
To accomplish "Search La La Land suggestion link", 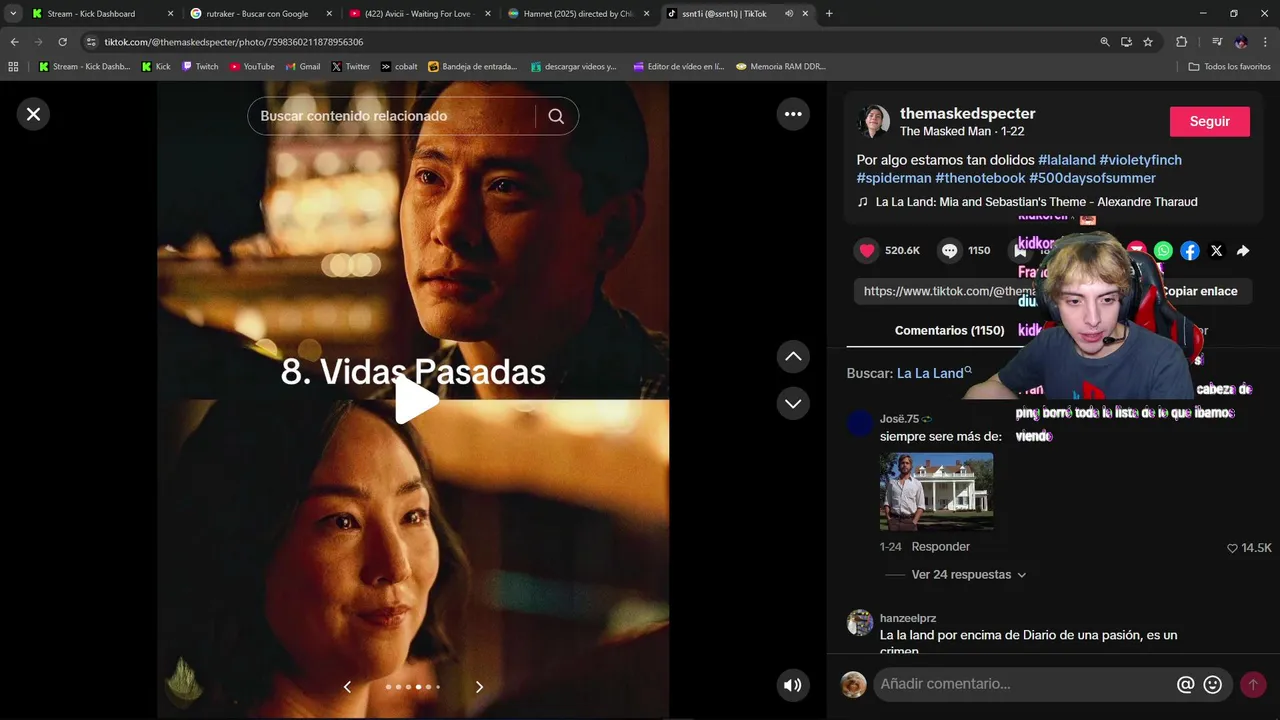I will (x=934, y=373).
